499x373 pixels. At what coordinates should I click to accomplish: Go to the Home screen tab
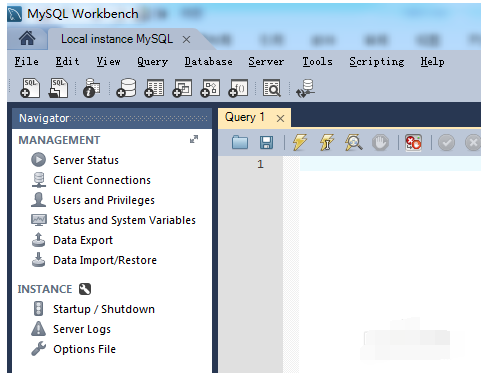[x=27, y=38]
